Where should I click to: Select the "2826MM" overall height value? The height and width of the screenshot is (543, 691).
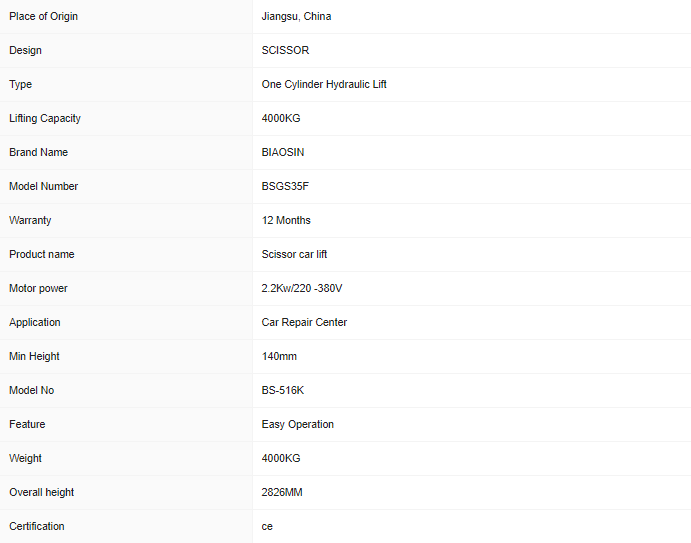(x=282, y=492)
